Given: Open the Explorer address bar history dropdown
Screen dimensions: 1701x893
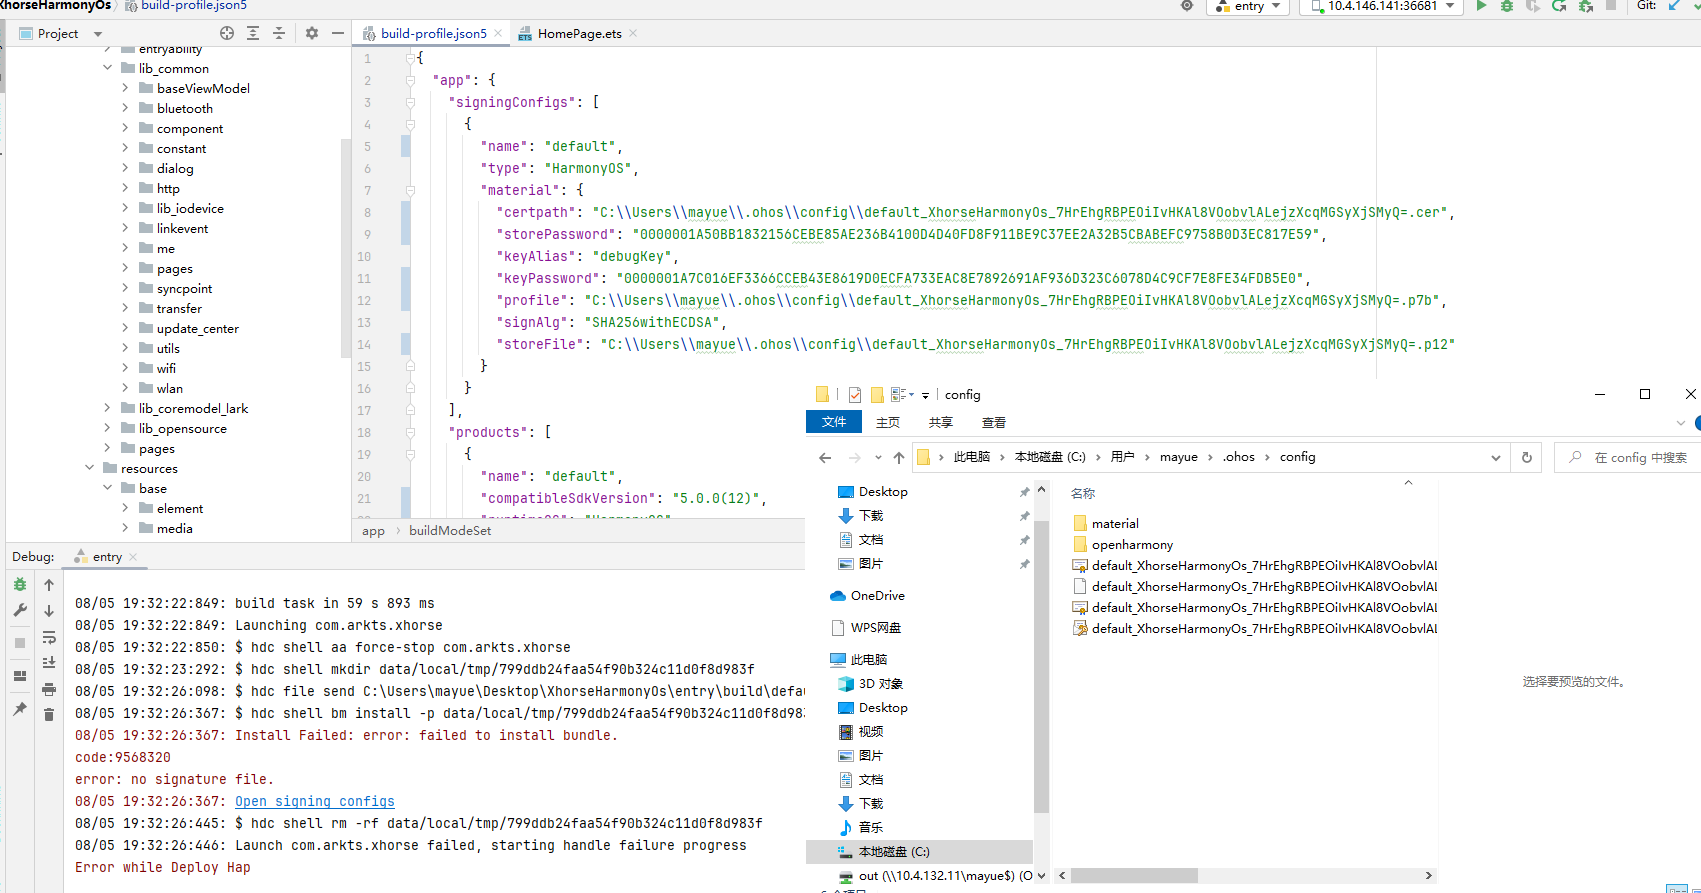Looking at the screenshot, I should tap(1496, 458).
